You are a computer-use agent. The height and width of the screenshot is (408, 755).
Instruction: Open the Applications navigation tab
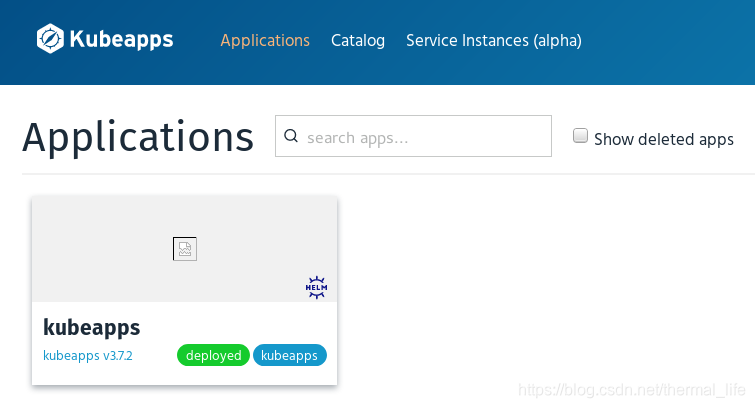coord(265,40)
